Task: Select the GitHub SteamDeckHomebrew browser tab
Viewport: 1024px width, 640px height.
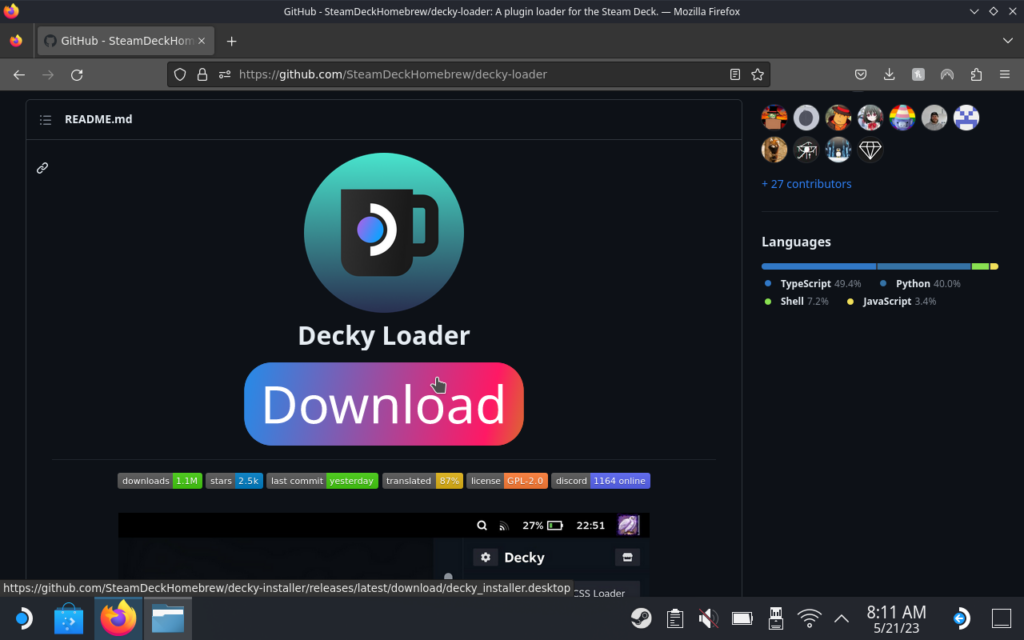Action: (120, 41)
